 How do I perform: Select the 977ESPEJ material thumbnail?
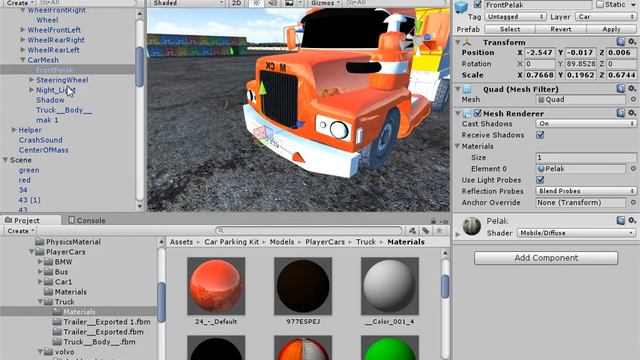[x=303, y=286]
